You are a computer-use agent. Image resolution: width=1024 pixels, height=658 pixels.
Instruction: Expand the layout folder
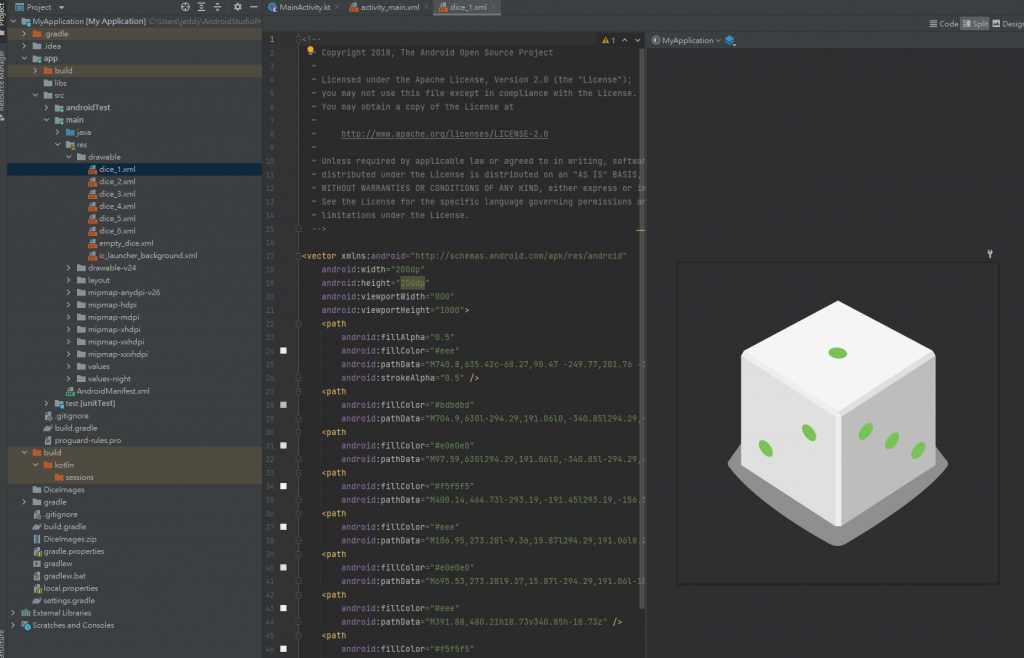(x=69, y=280)
